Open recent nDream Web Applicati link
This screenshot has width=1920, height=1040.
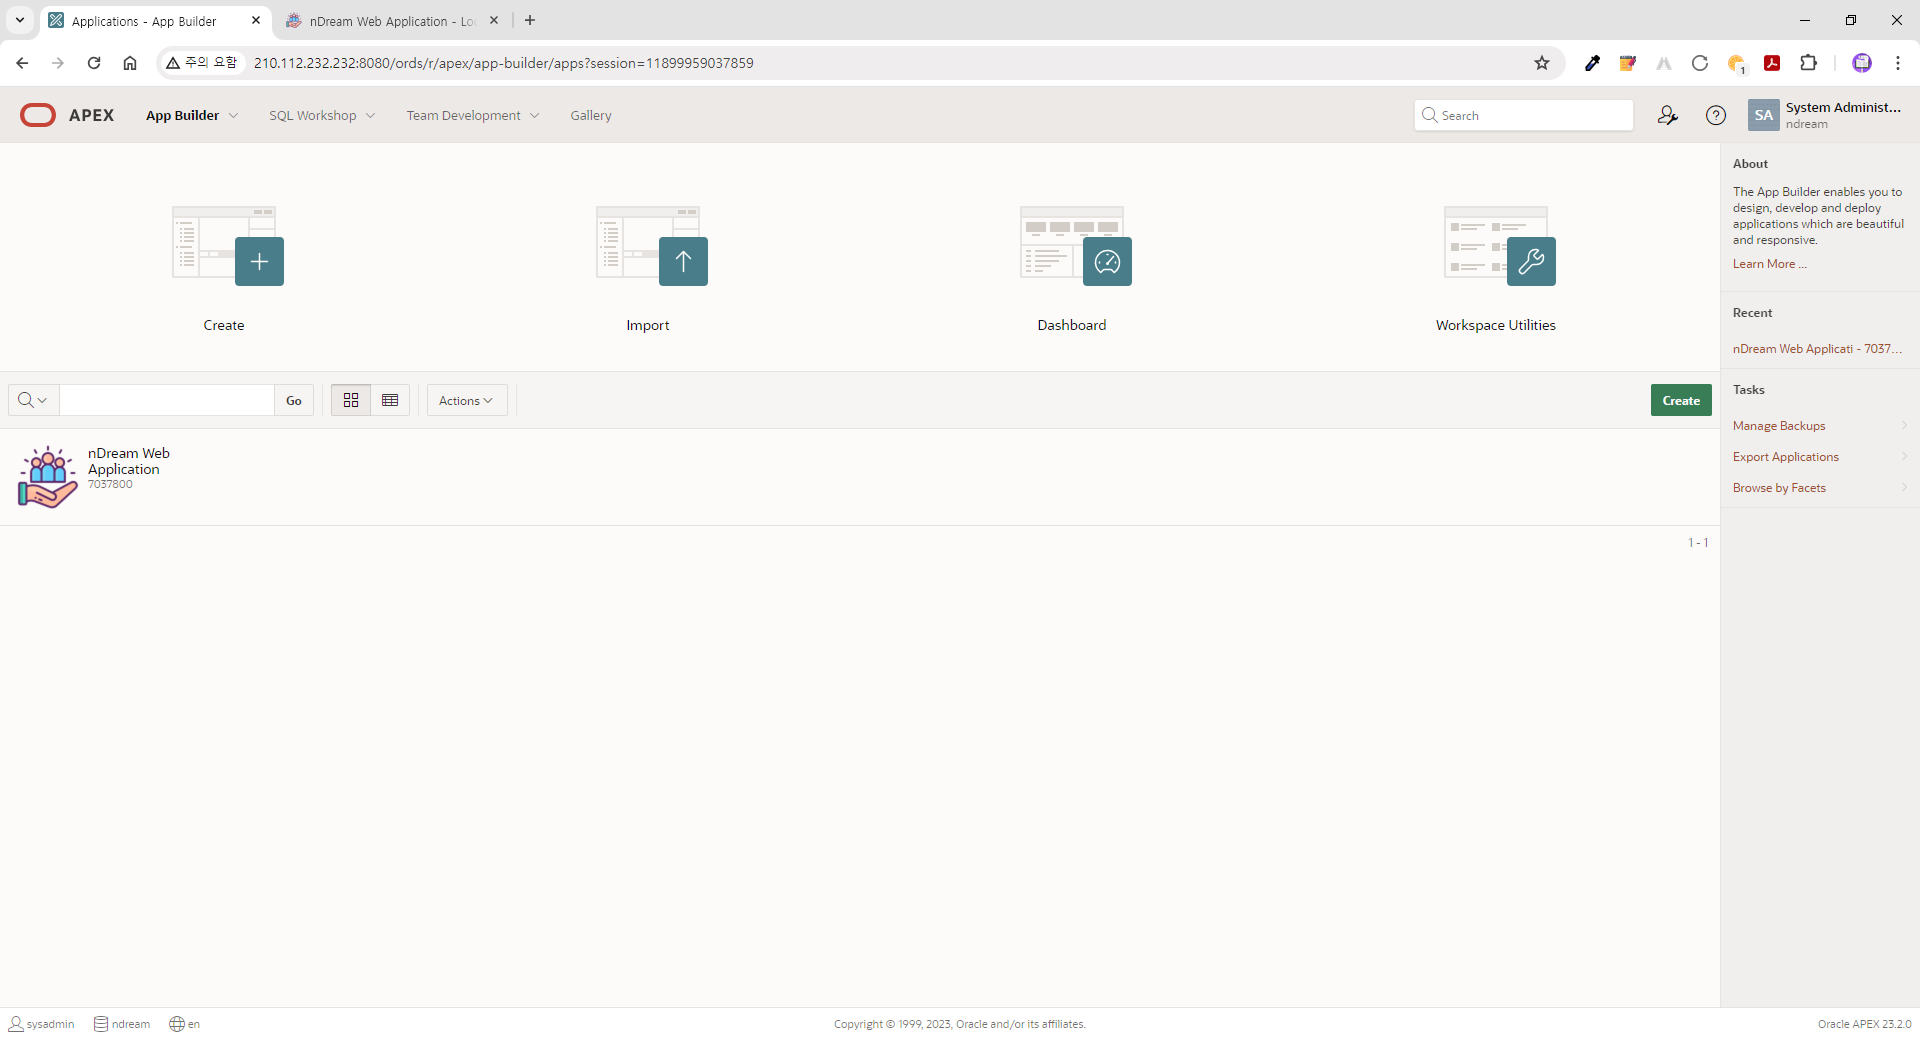pos(1817,349)
